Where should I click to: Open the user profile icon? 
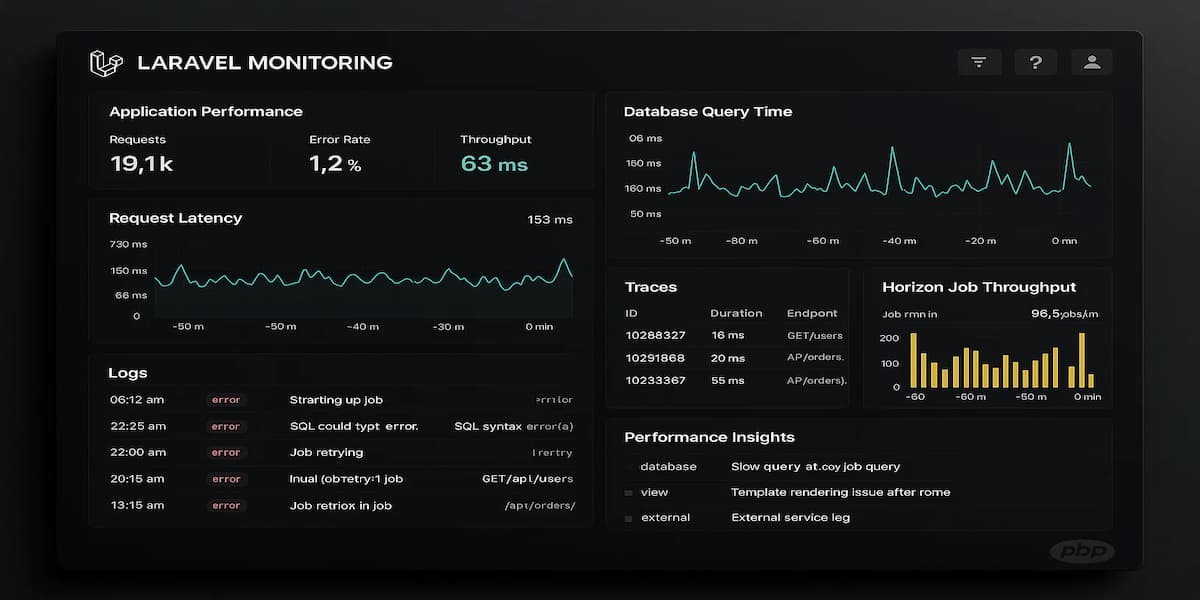1091,61
